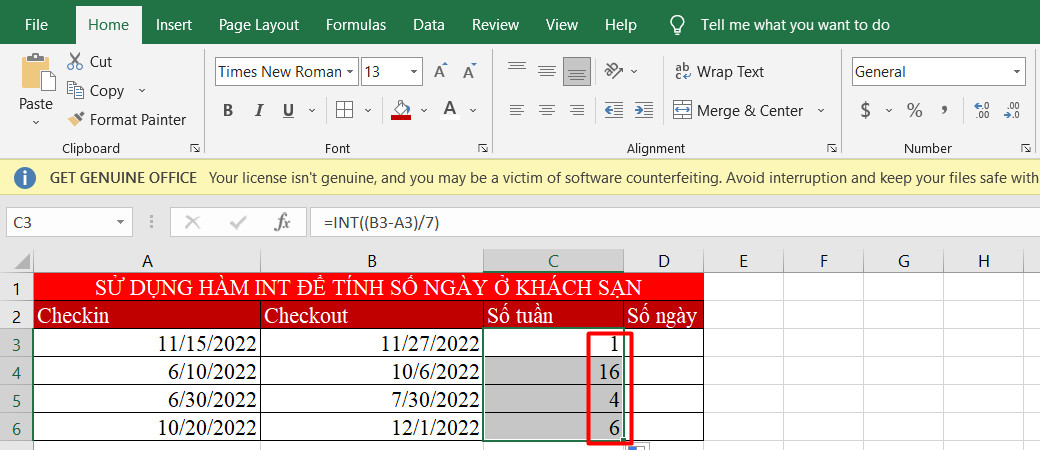
Task: Click the Cut scissors icon
Action: pos(75,61)
